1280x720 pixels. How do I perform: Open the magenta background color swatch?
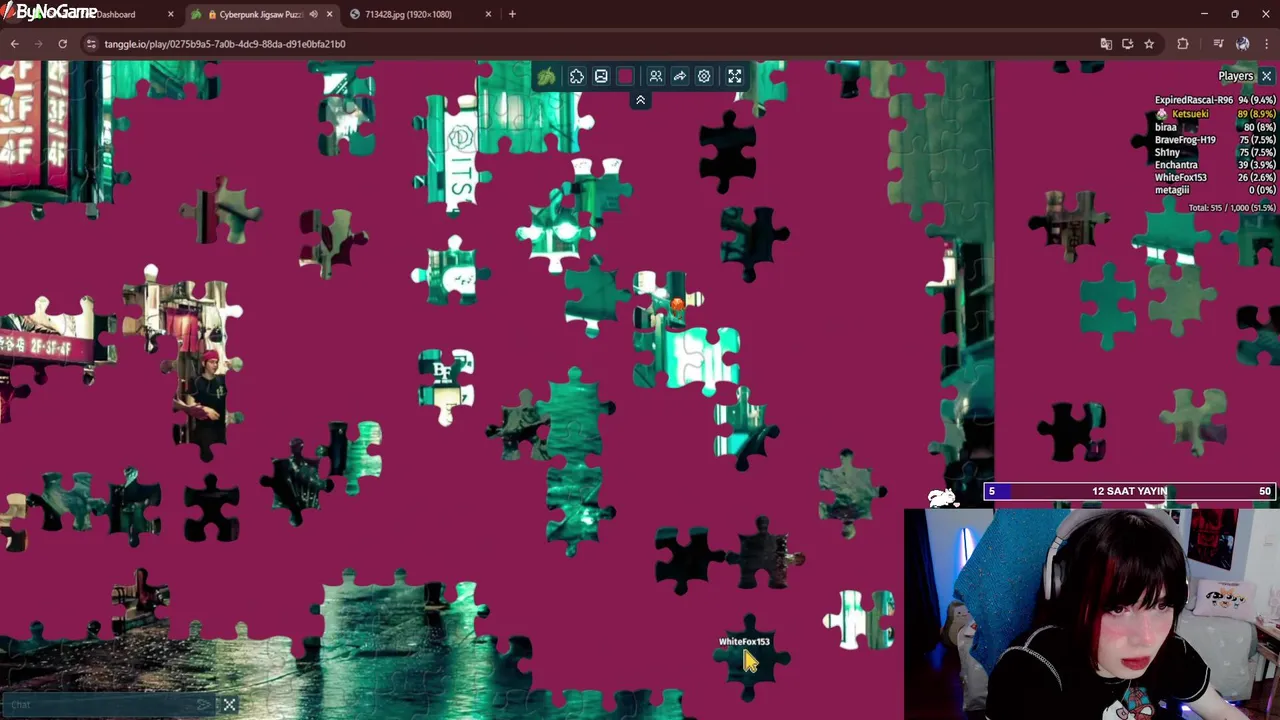(625, 76)
